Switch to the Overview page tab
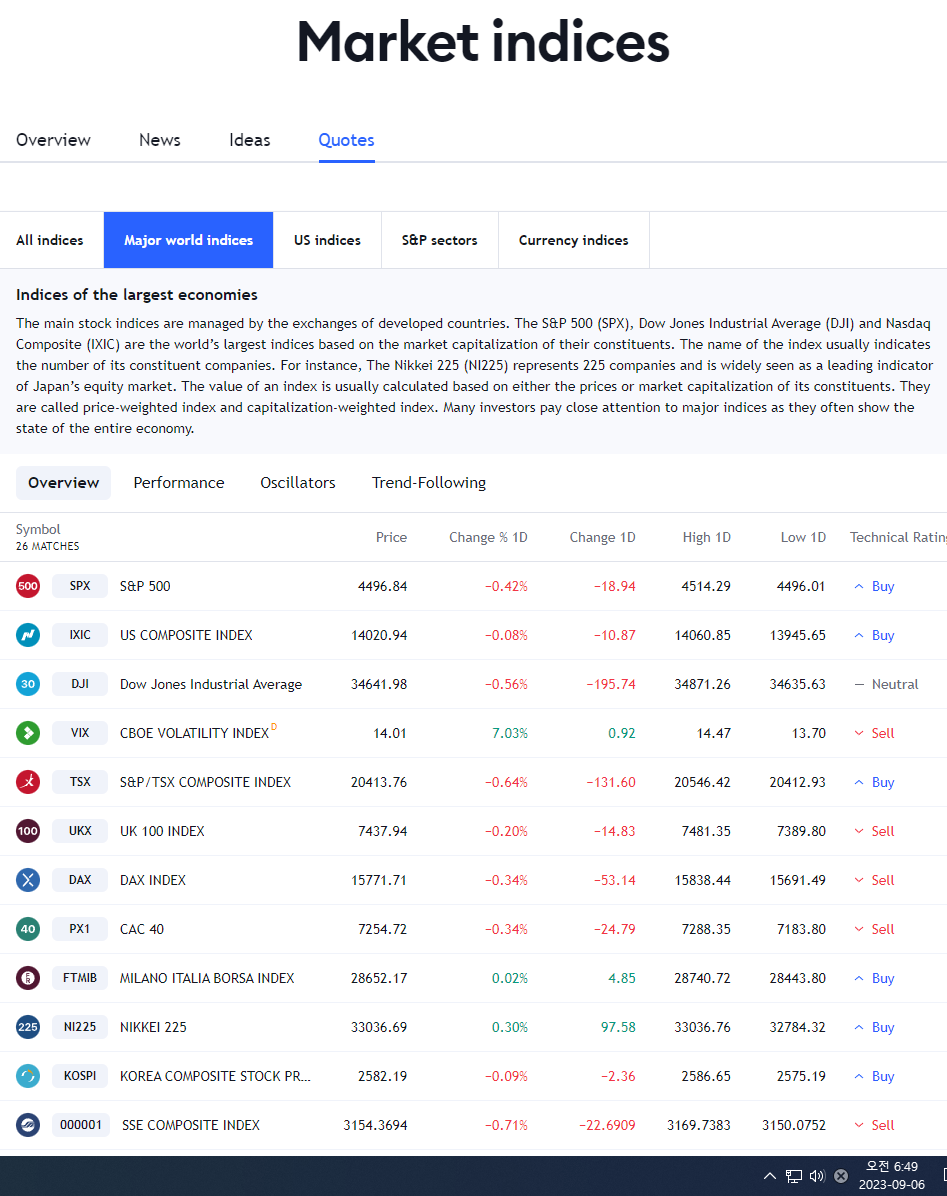 [53, 140]
